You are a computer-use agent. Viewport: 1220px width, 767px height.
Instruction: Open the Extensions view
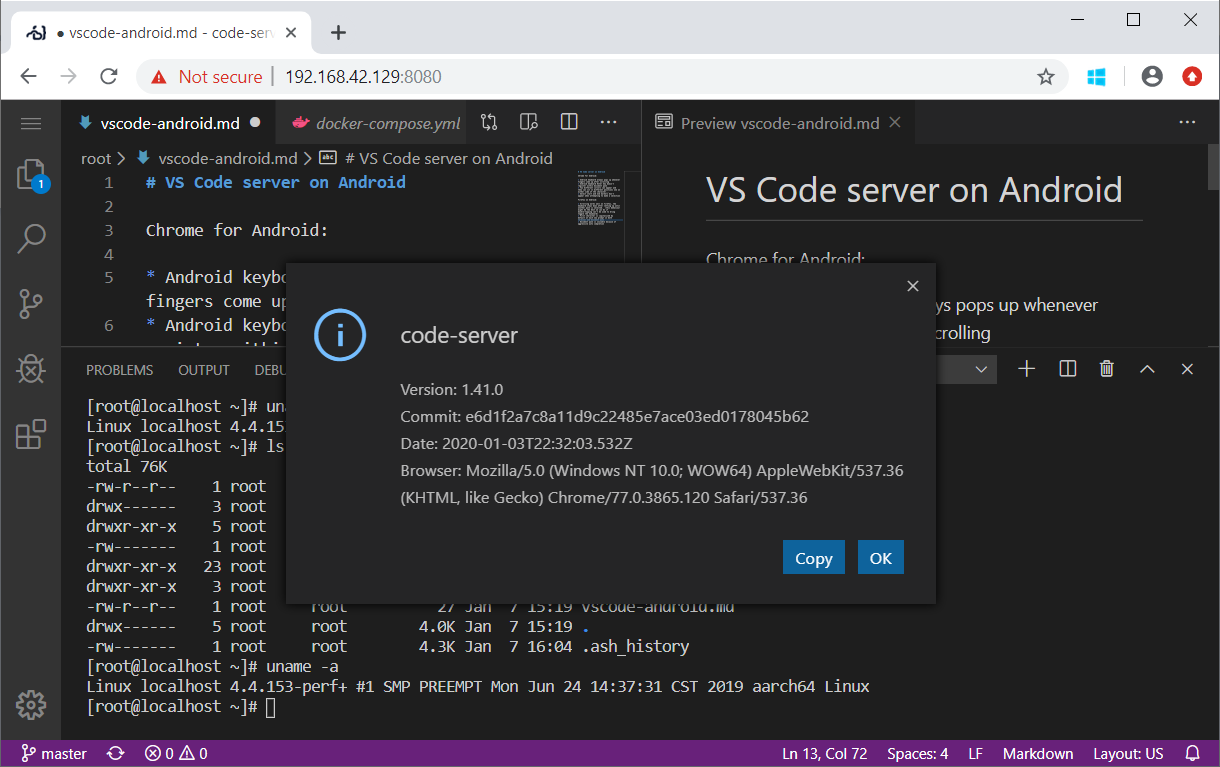coord(31,434)
